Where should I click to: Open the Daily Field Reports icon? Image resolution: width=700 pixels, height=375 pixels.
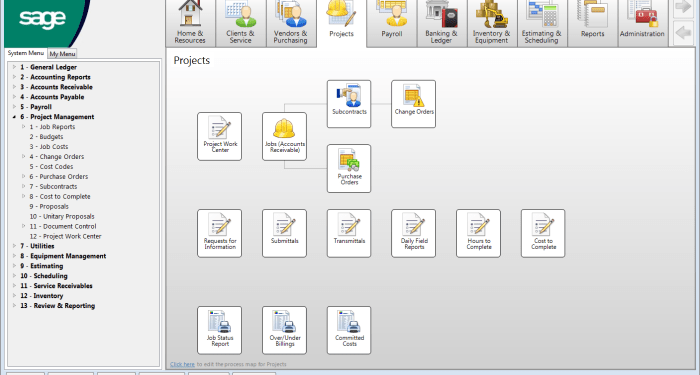click(414, 233)
